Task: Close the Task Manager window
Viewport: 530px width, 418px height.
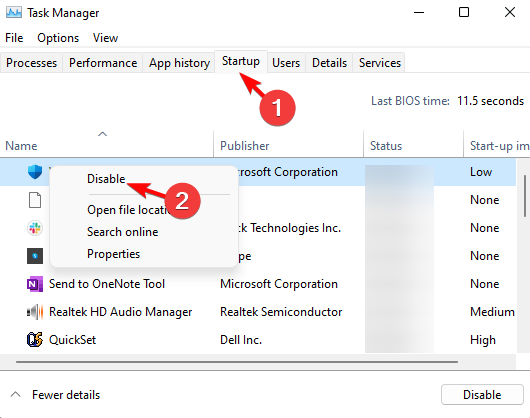Action: pyautogui.click(x=510, y=13)
